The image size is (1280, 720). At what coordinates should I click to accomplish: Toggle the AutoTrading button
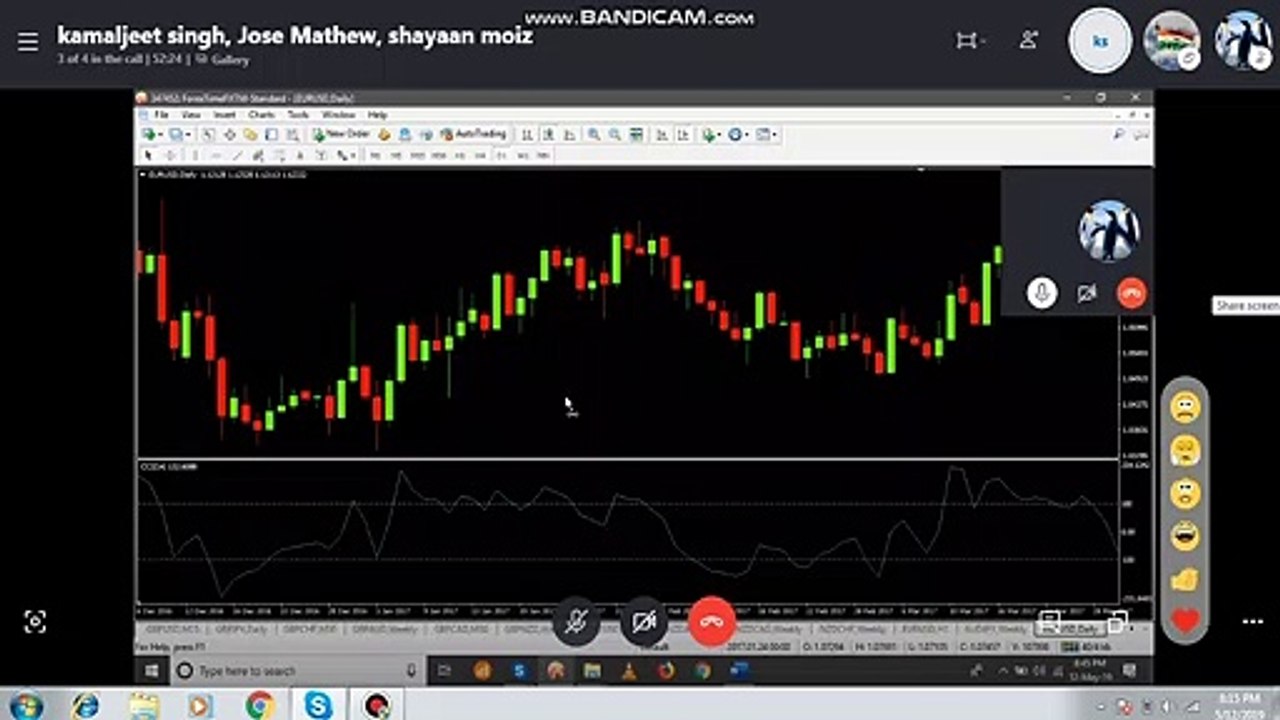474,134
